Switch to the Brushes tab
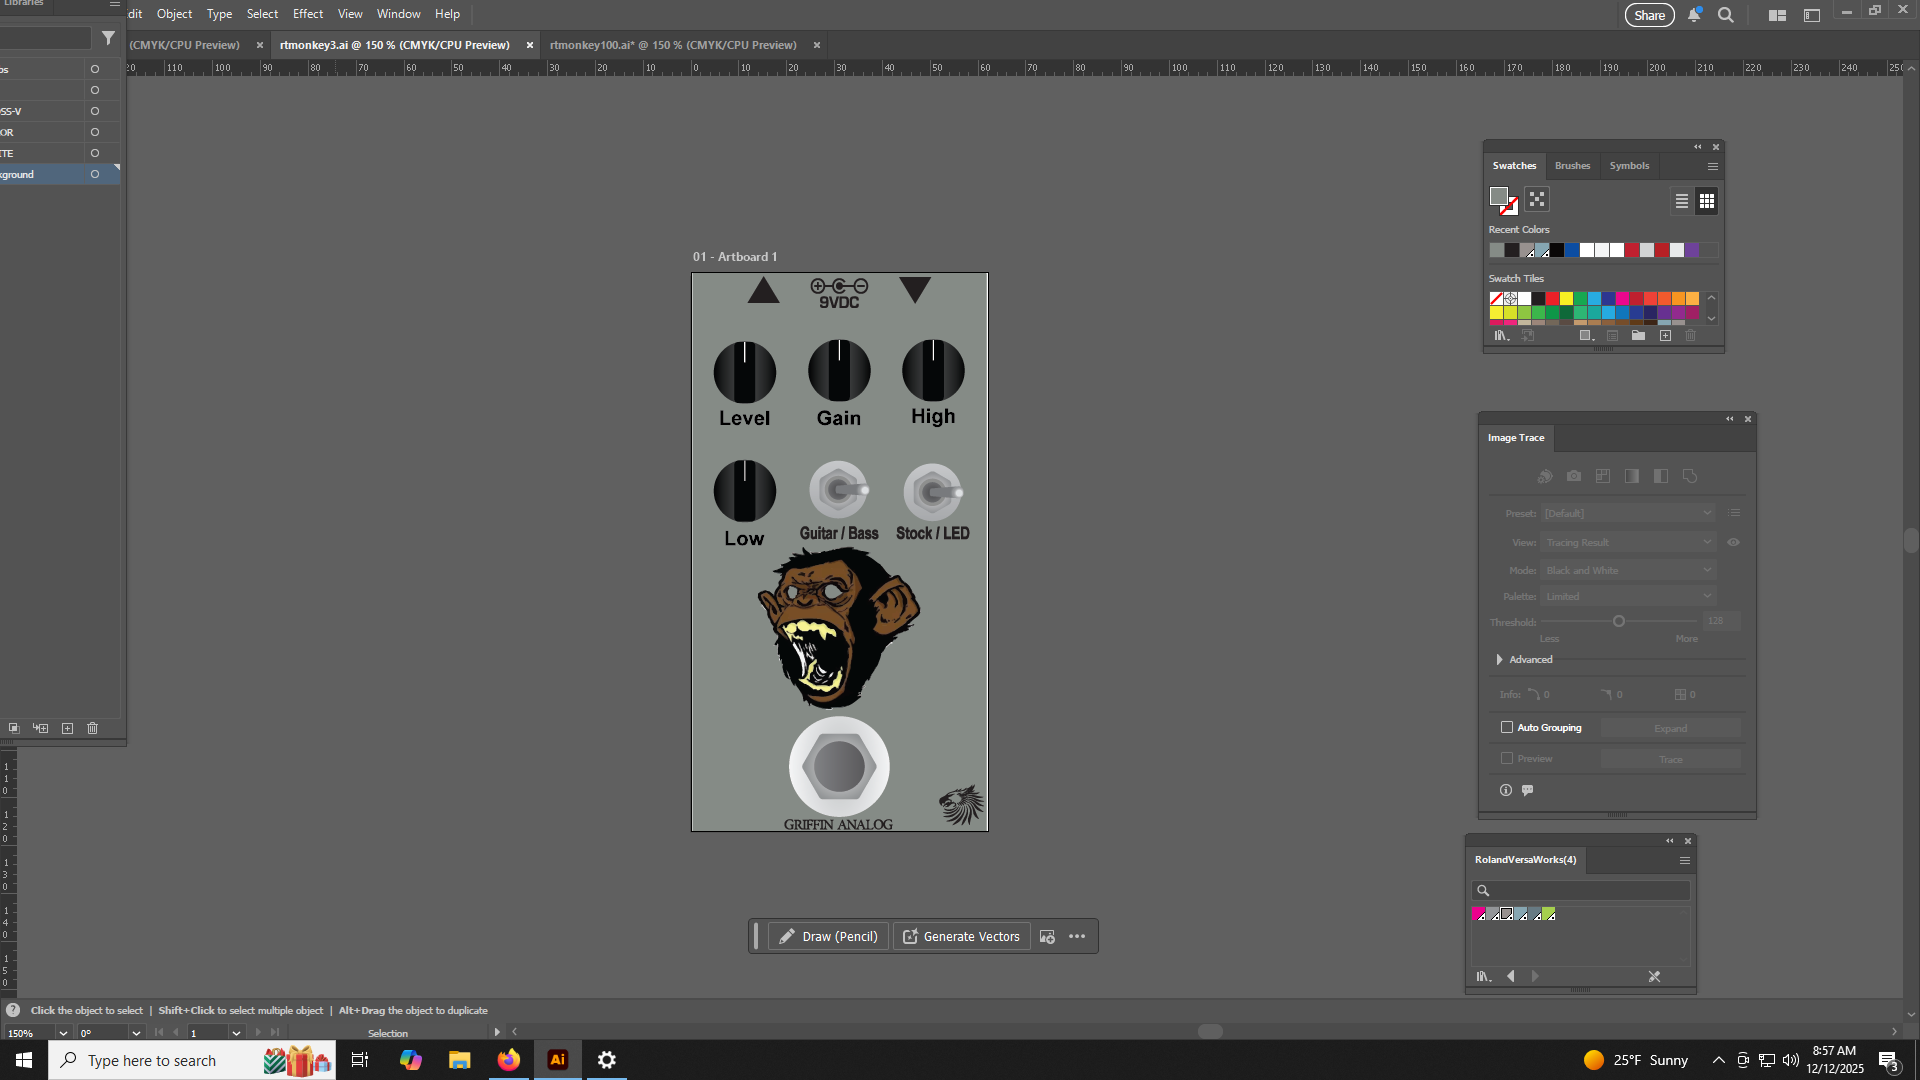 click(1572, 166)
